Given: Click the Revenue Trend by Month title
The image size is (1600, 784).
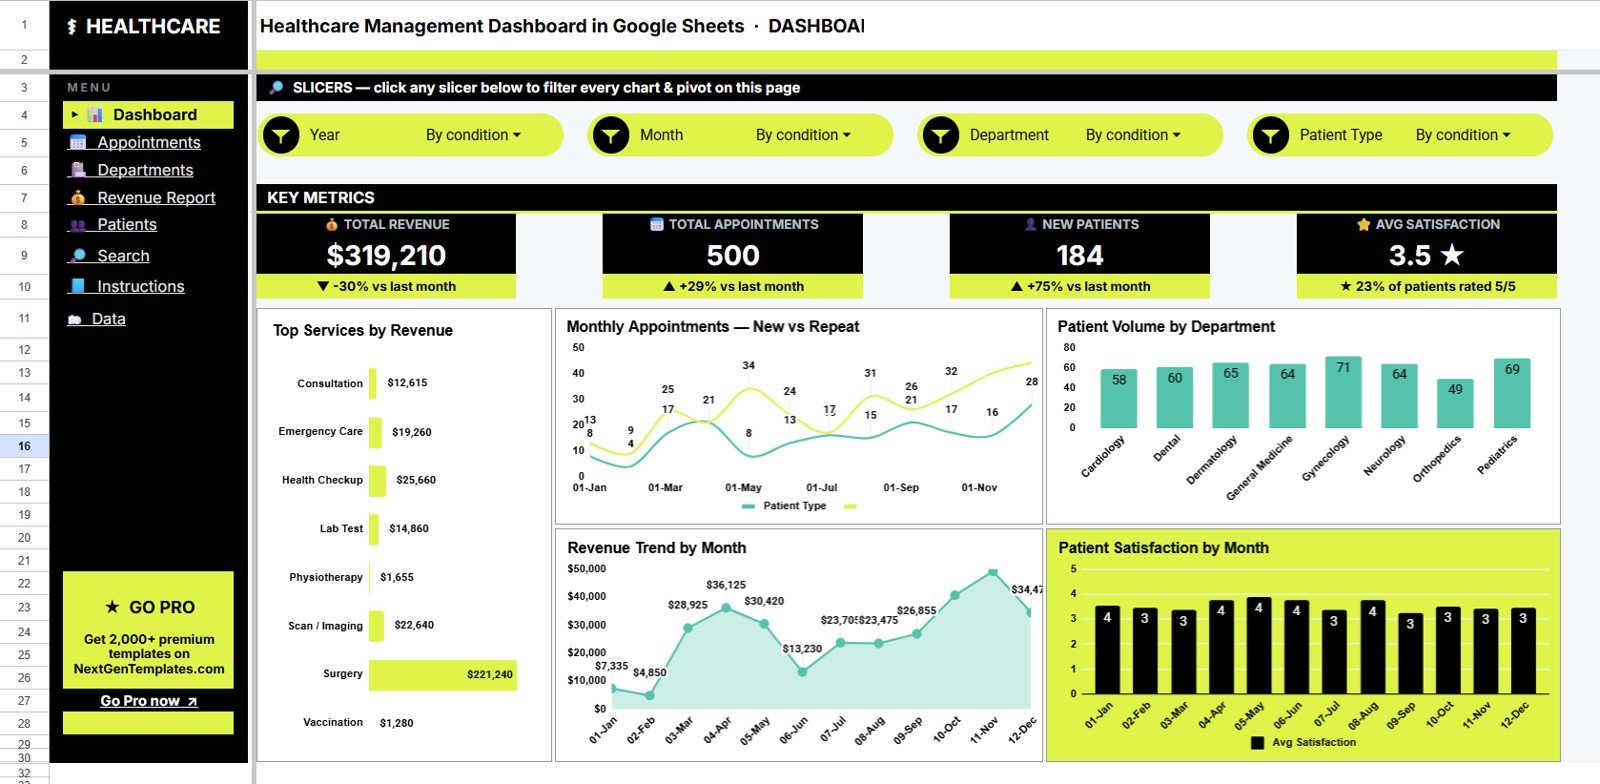Looking at the screenshot, I should [x=656, y=548].
